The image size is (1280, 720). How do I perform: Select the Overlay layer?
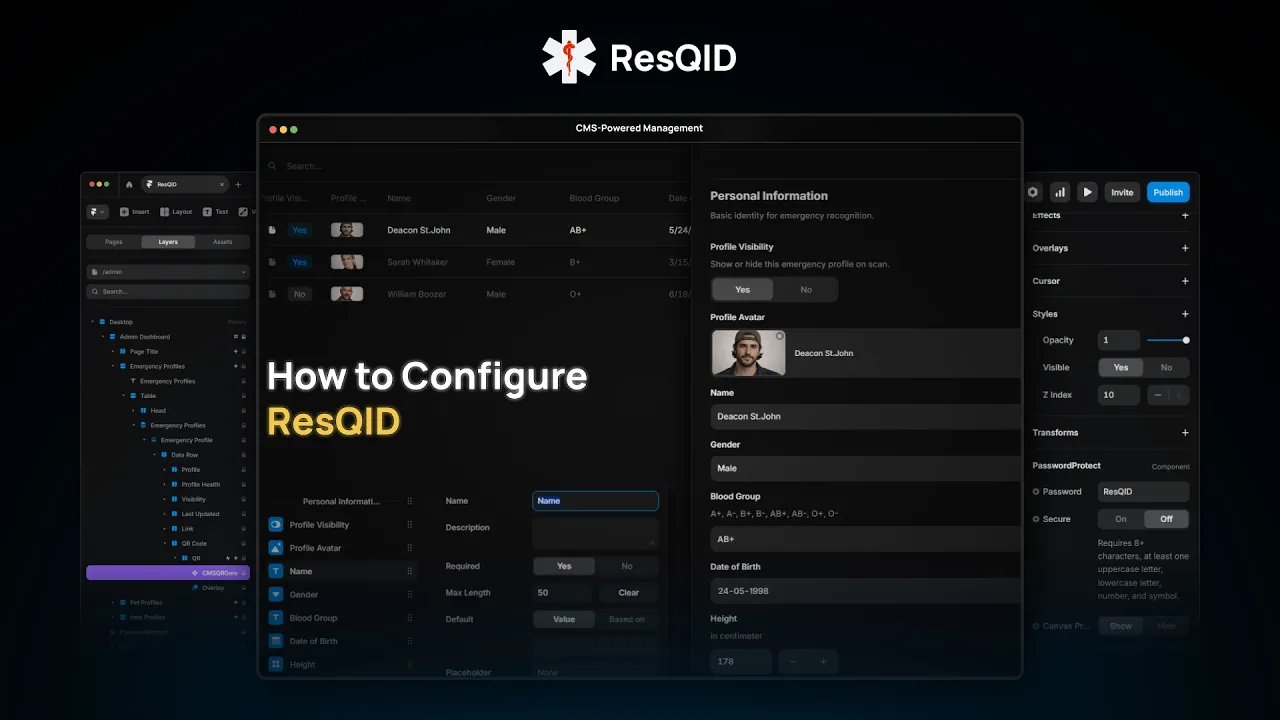pos(213,588)
